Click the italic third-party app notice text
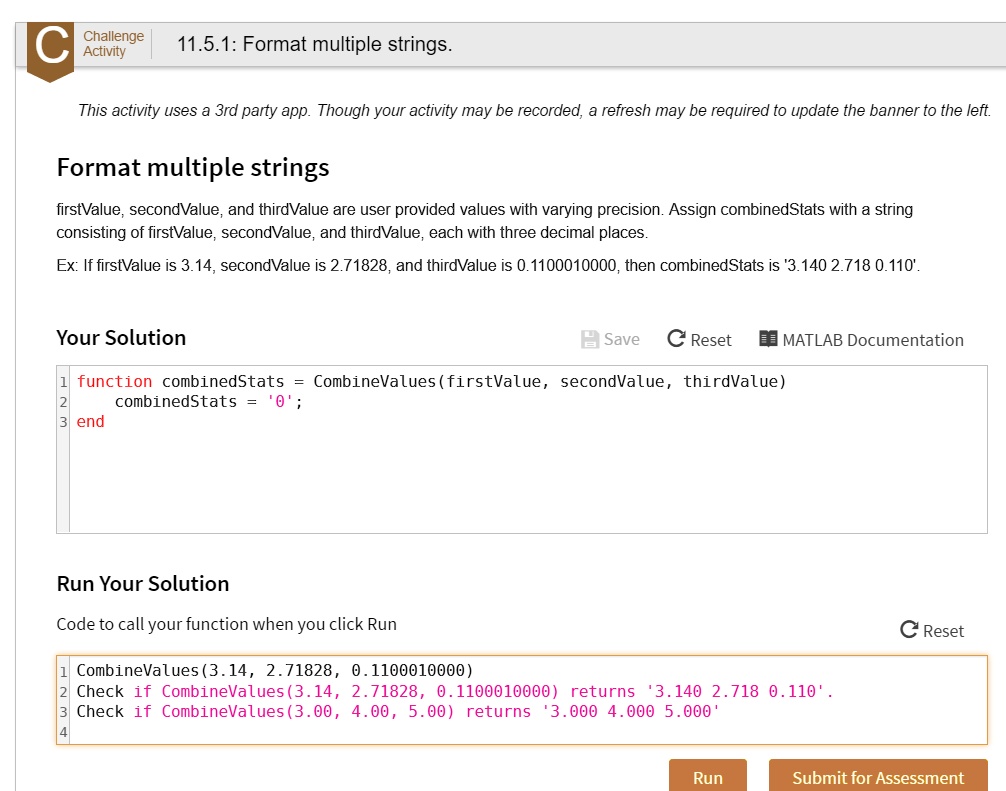 tap(534, 111)
